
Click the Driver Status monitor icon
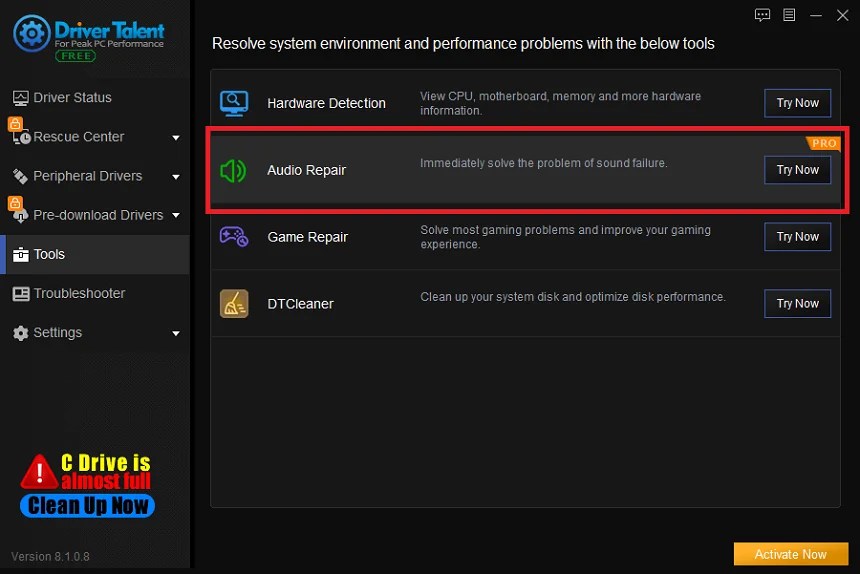pyautogui.click(x=20, y=98)
